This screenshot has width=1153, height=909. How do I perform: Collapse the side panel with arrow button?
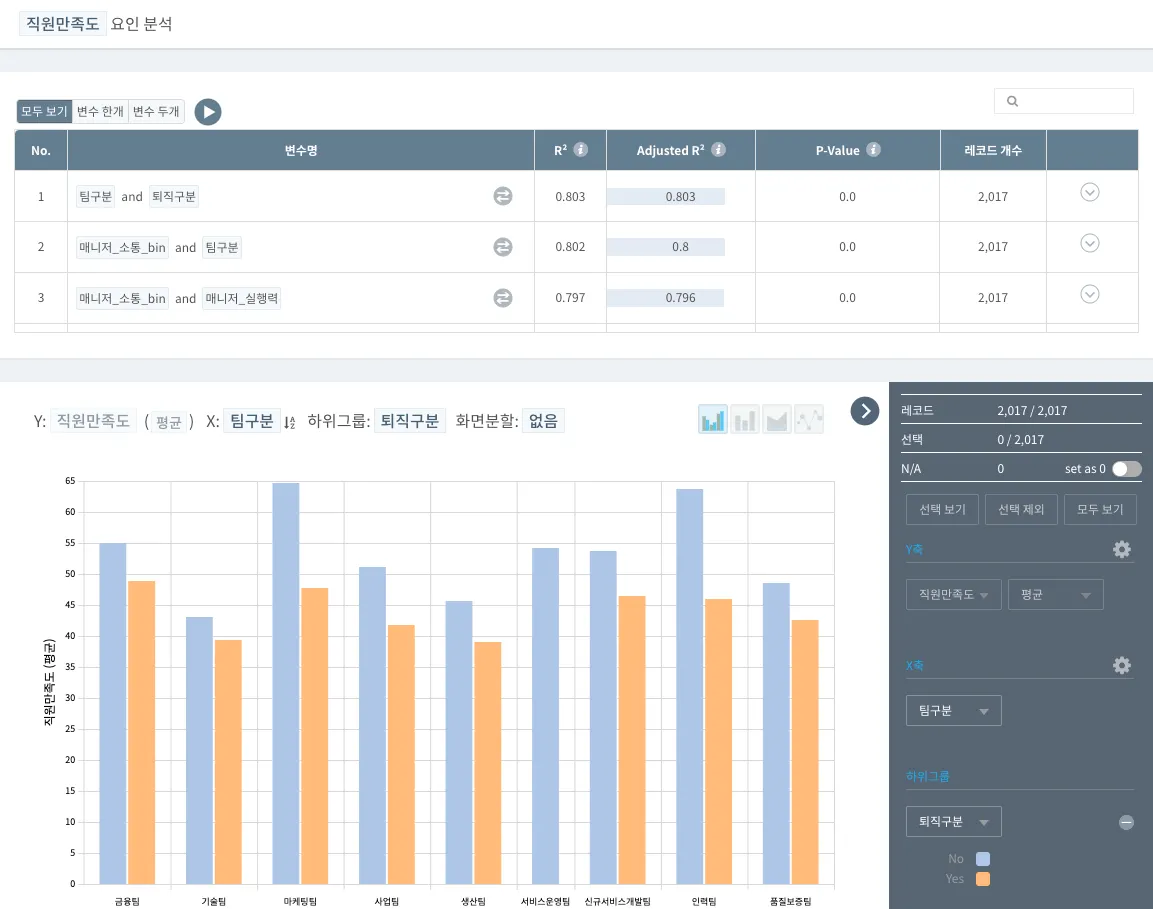(x=865, y=410)
